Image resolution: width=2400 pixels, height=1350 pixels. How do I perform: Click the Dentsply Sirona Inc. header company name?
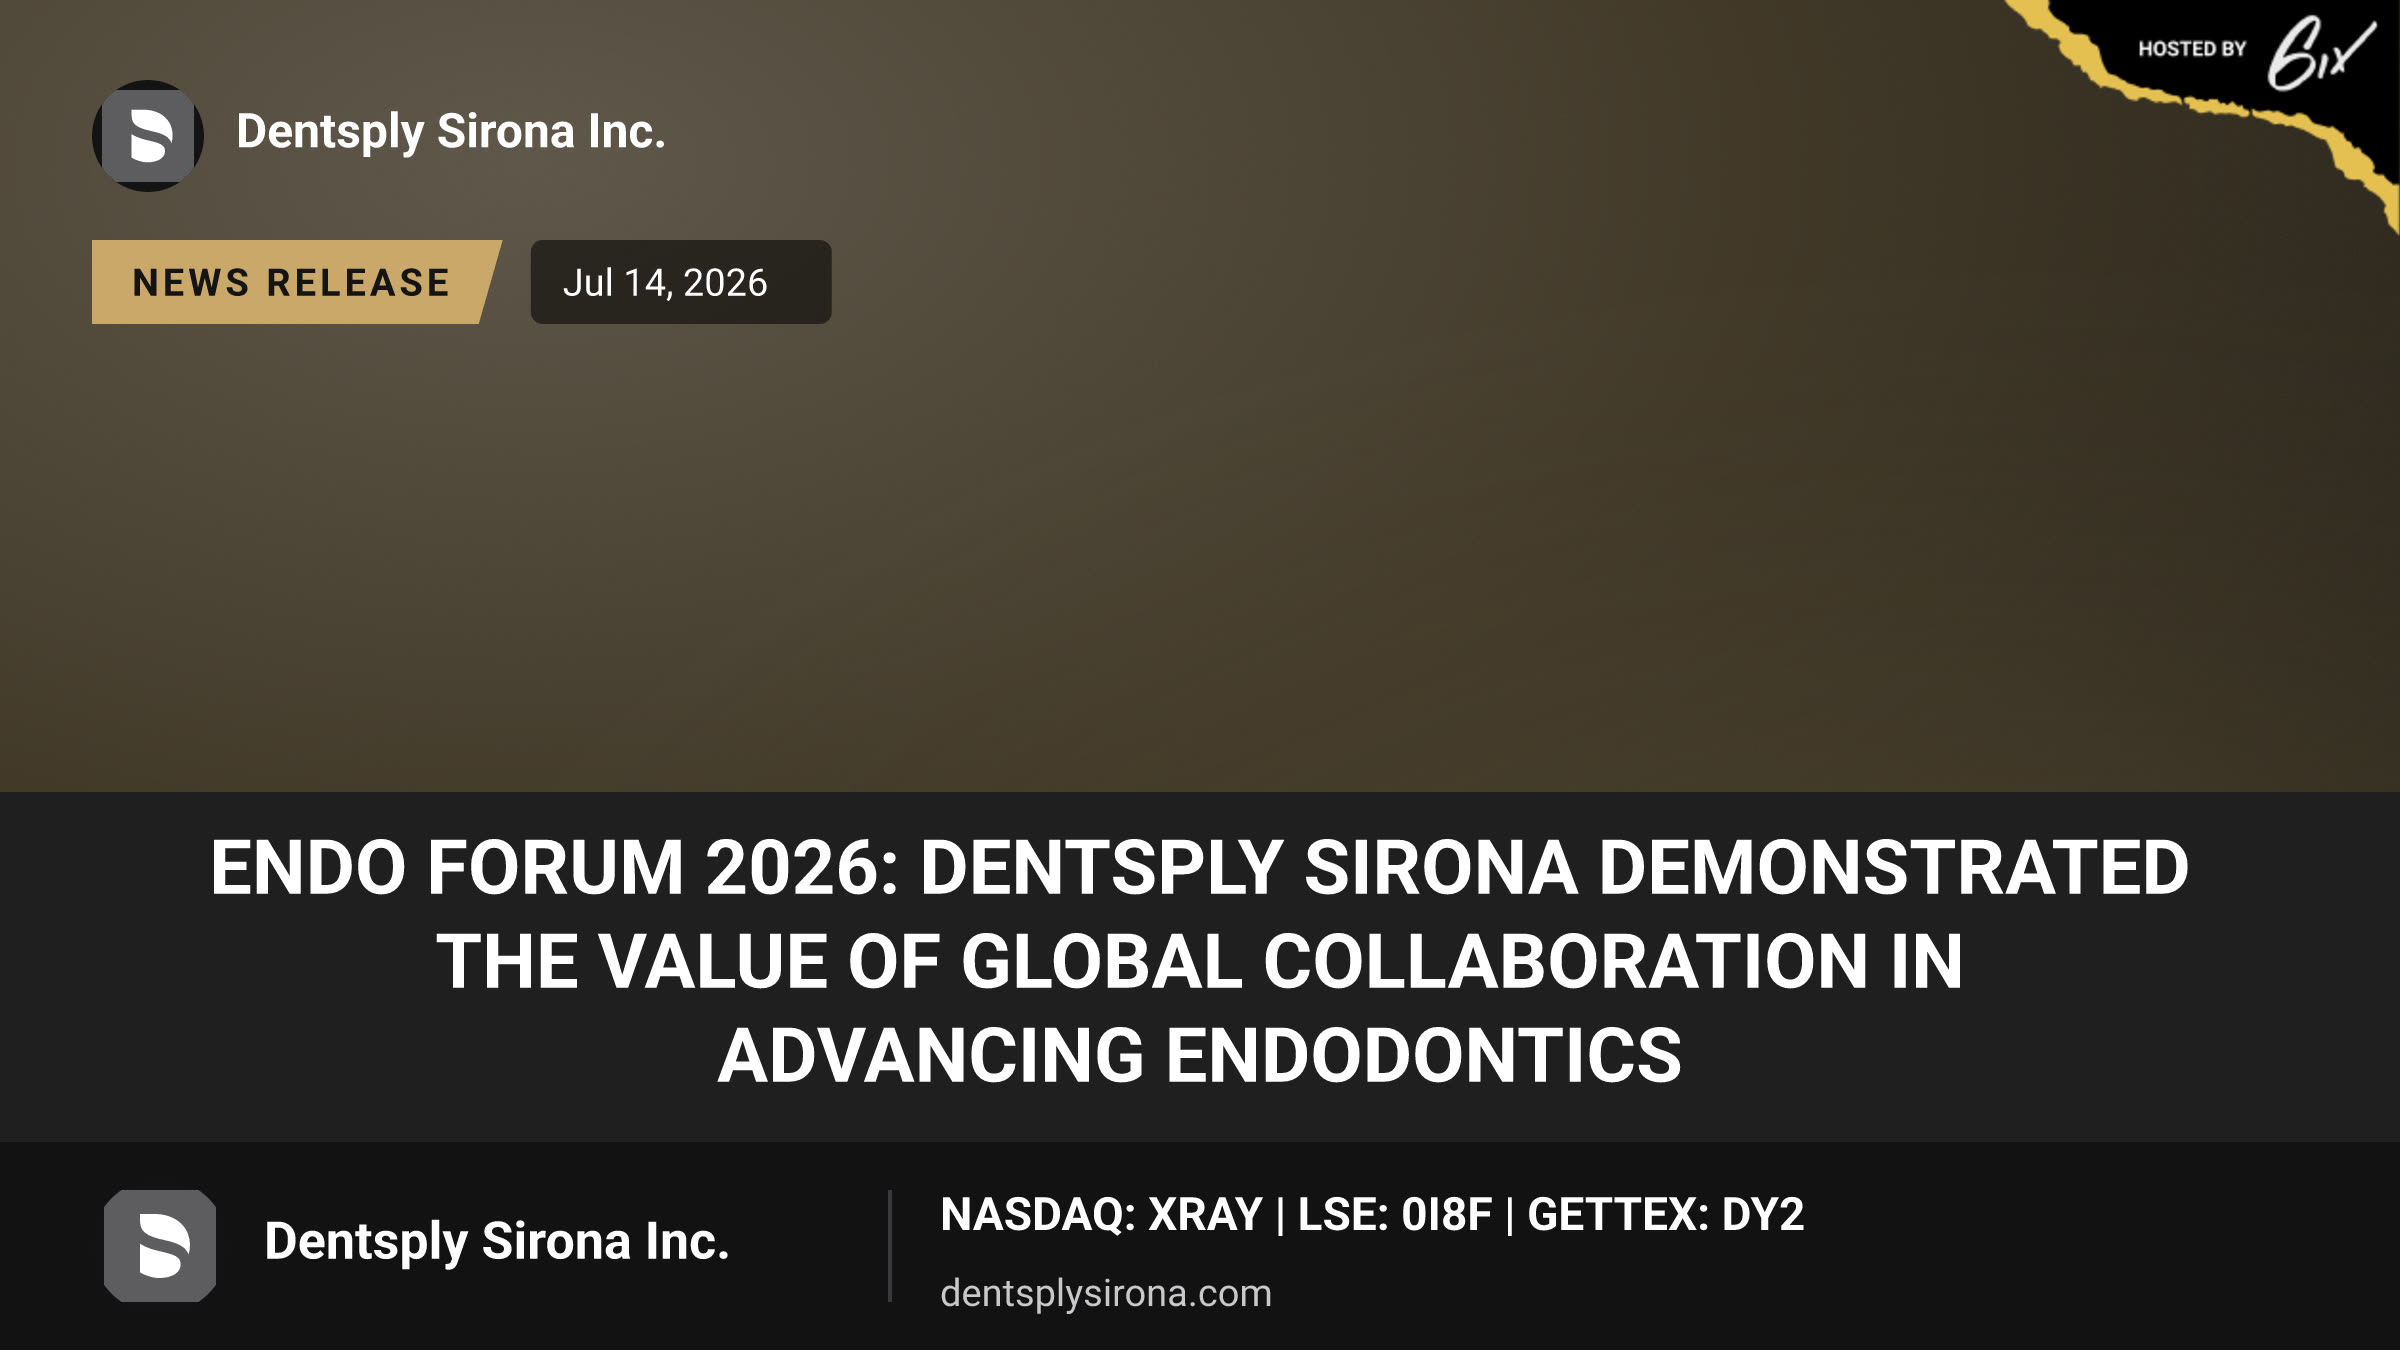click(x=451, y=132)
